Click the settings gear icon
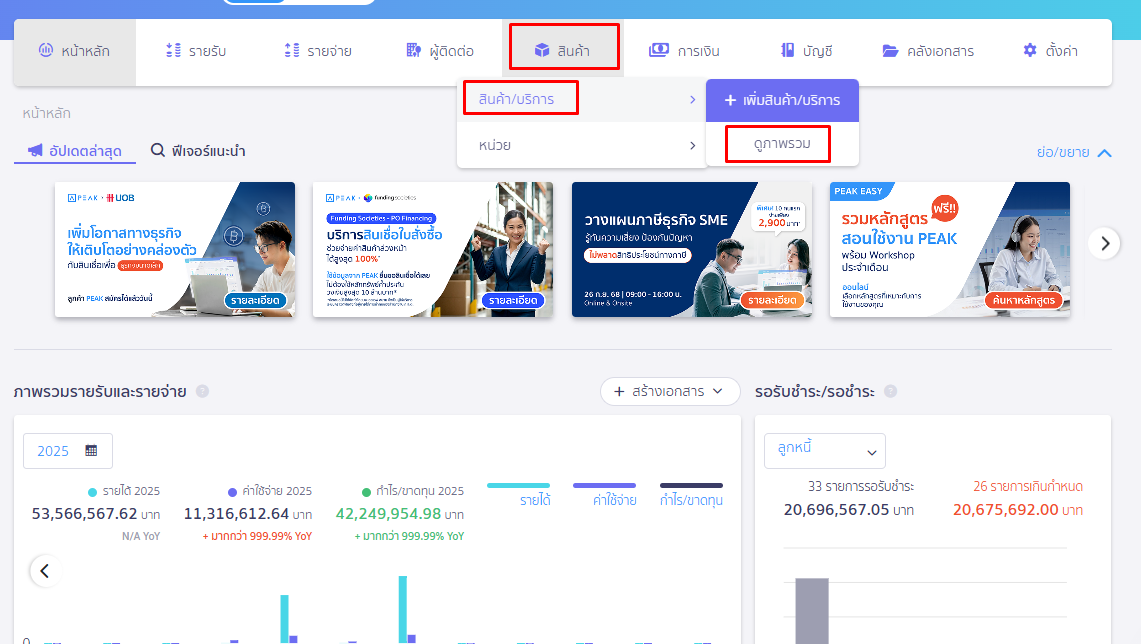Viewport: 1141px width, 644px height. tap(1030, 50)
